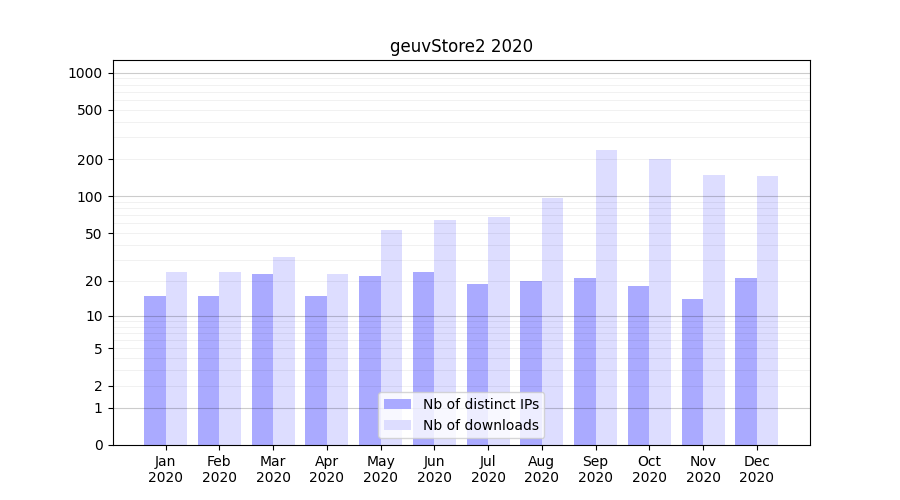The width and height of the screenshot is (900, 500).
Task: Select the 'Nb of distinct IPs' legend label
Action: pos(480,404)
